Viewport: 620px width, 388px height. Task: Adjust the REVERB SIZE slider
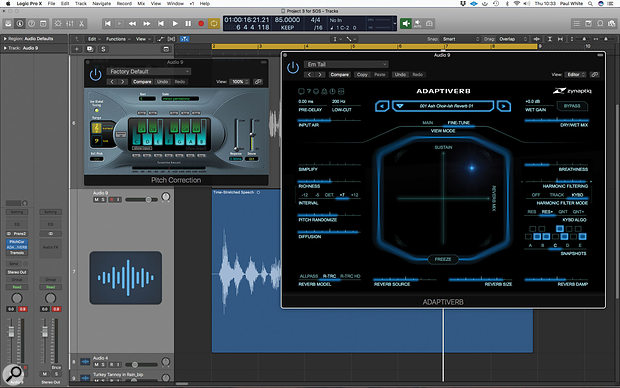[479, 279]
